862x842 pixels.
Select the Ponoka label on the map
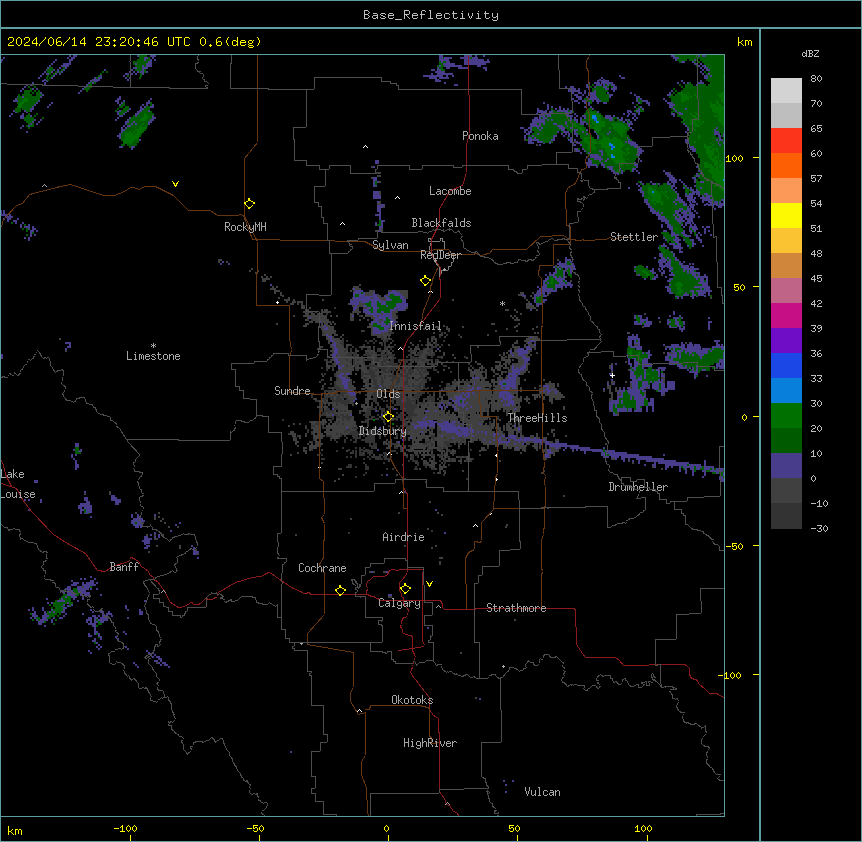(480, 136)
